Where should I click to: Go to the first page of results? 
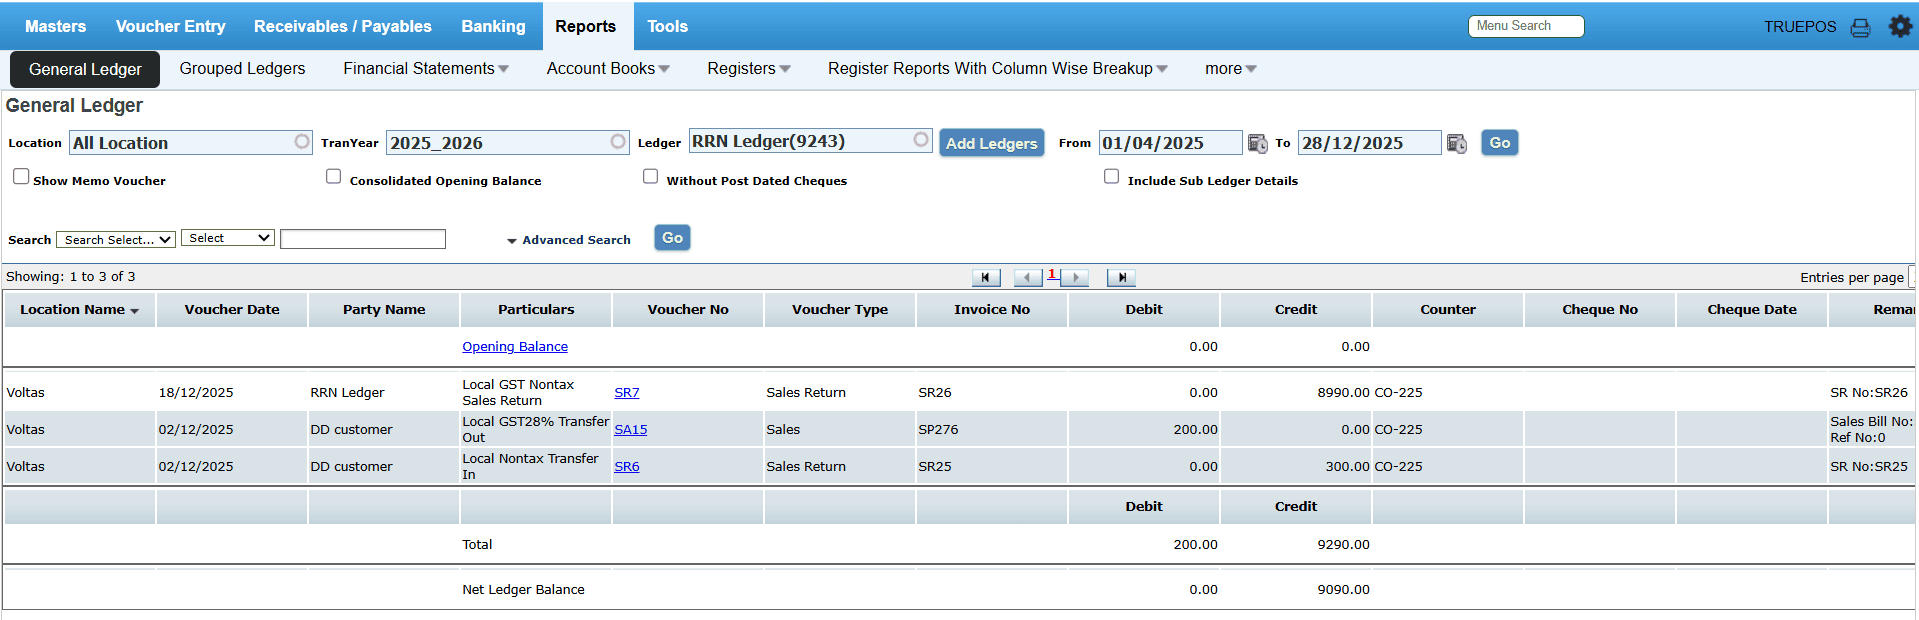pos(985,278)
